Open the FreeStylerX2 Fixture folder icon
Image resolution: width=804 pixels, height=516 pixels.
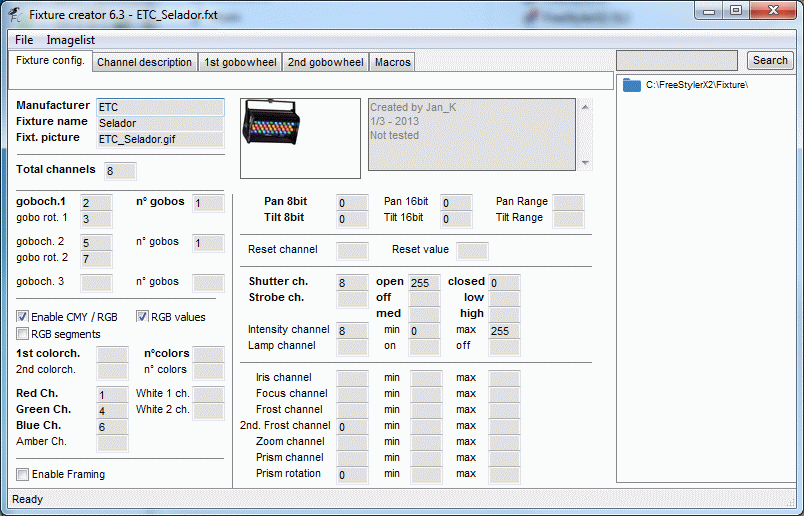pos(632,85)
